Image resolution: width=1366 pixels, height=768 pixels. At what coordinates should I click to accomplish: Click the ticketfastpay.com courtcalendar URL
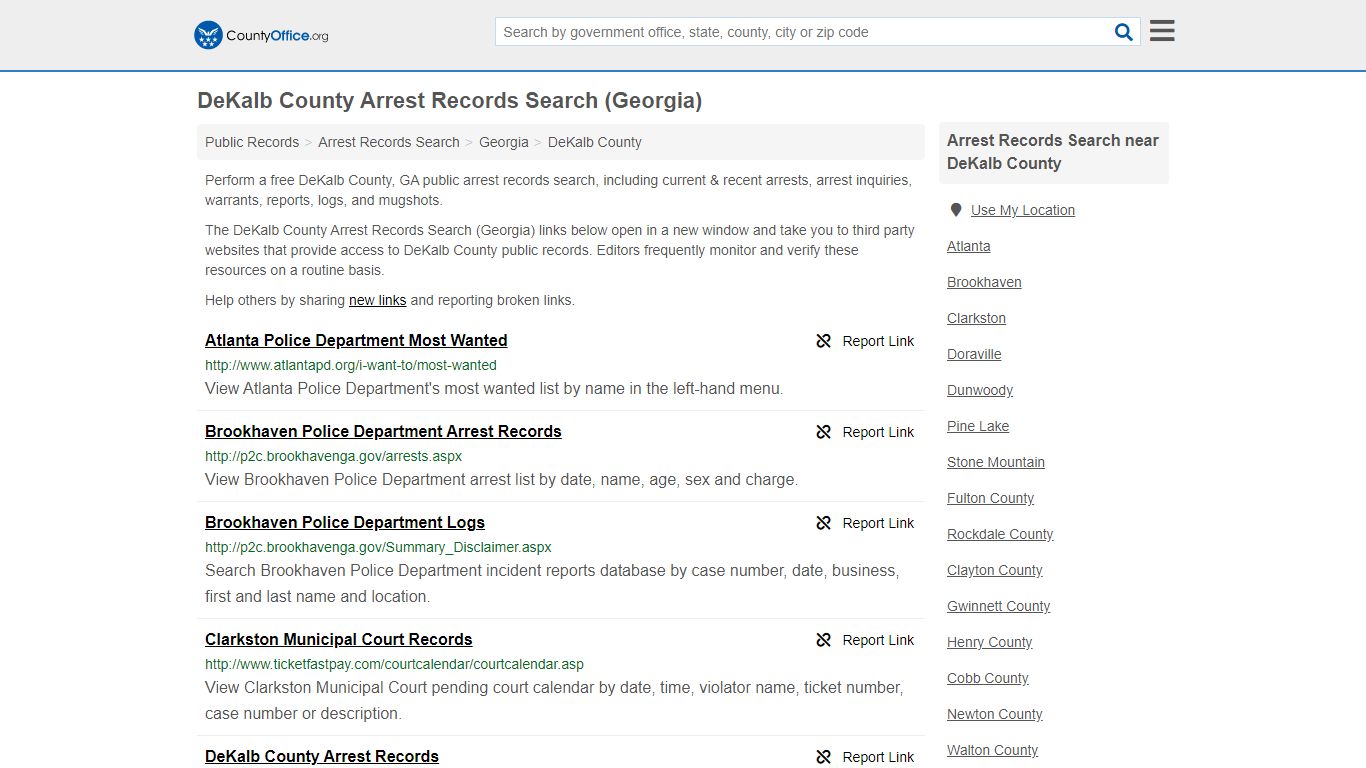click(394, 665)
